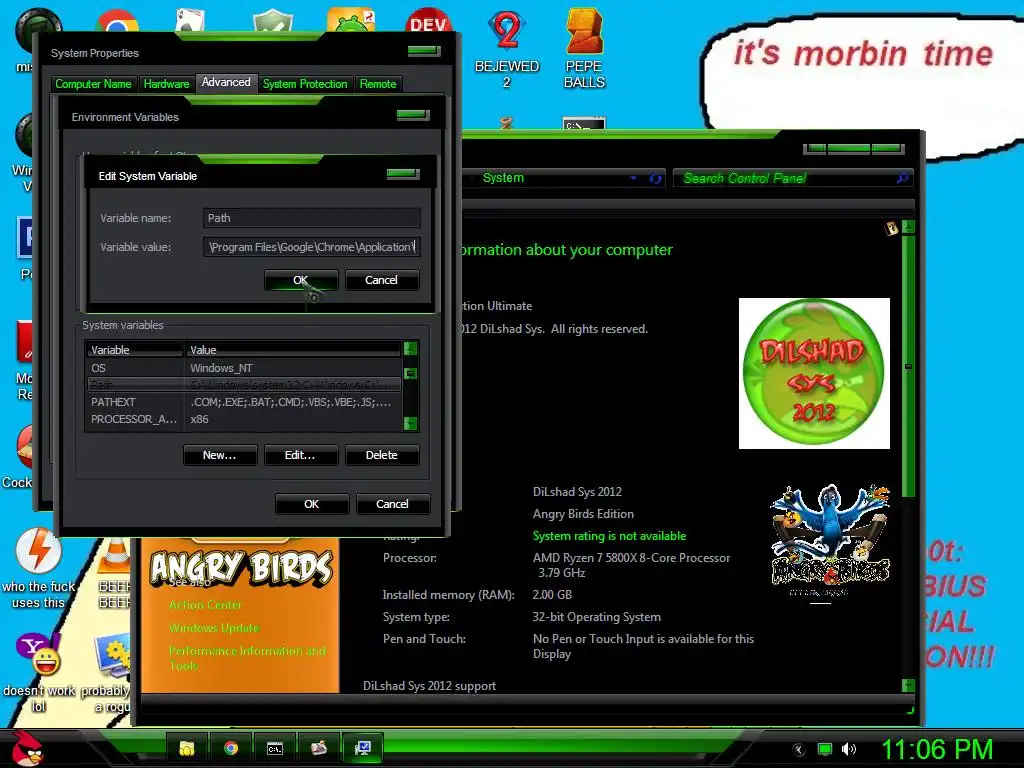The image size is (1024, 768).
Task: Open the lightning bolt 'who the fuck uses this' icon
Action: 39,568
